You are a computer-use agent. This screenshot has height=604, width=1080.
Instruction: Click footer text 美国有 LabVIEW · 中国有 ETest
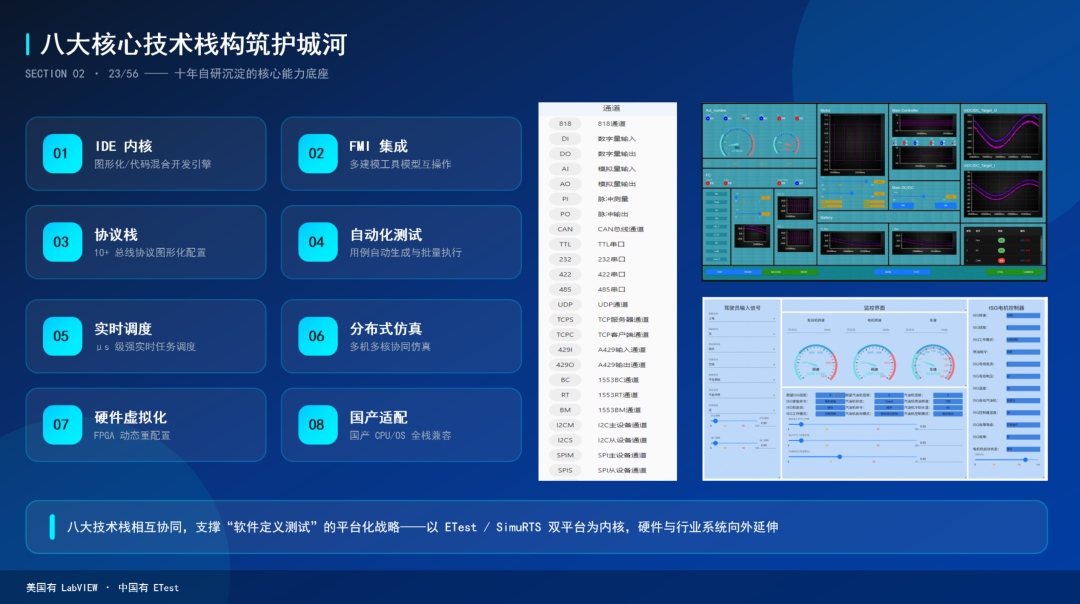point(103,587)
